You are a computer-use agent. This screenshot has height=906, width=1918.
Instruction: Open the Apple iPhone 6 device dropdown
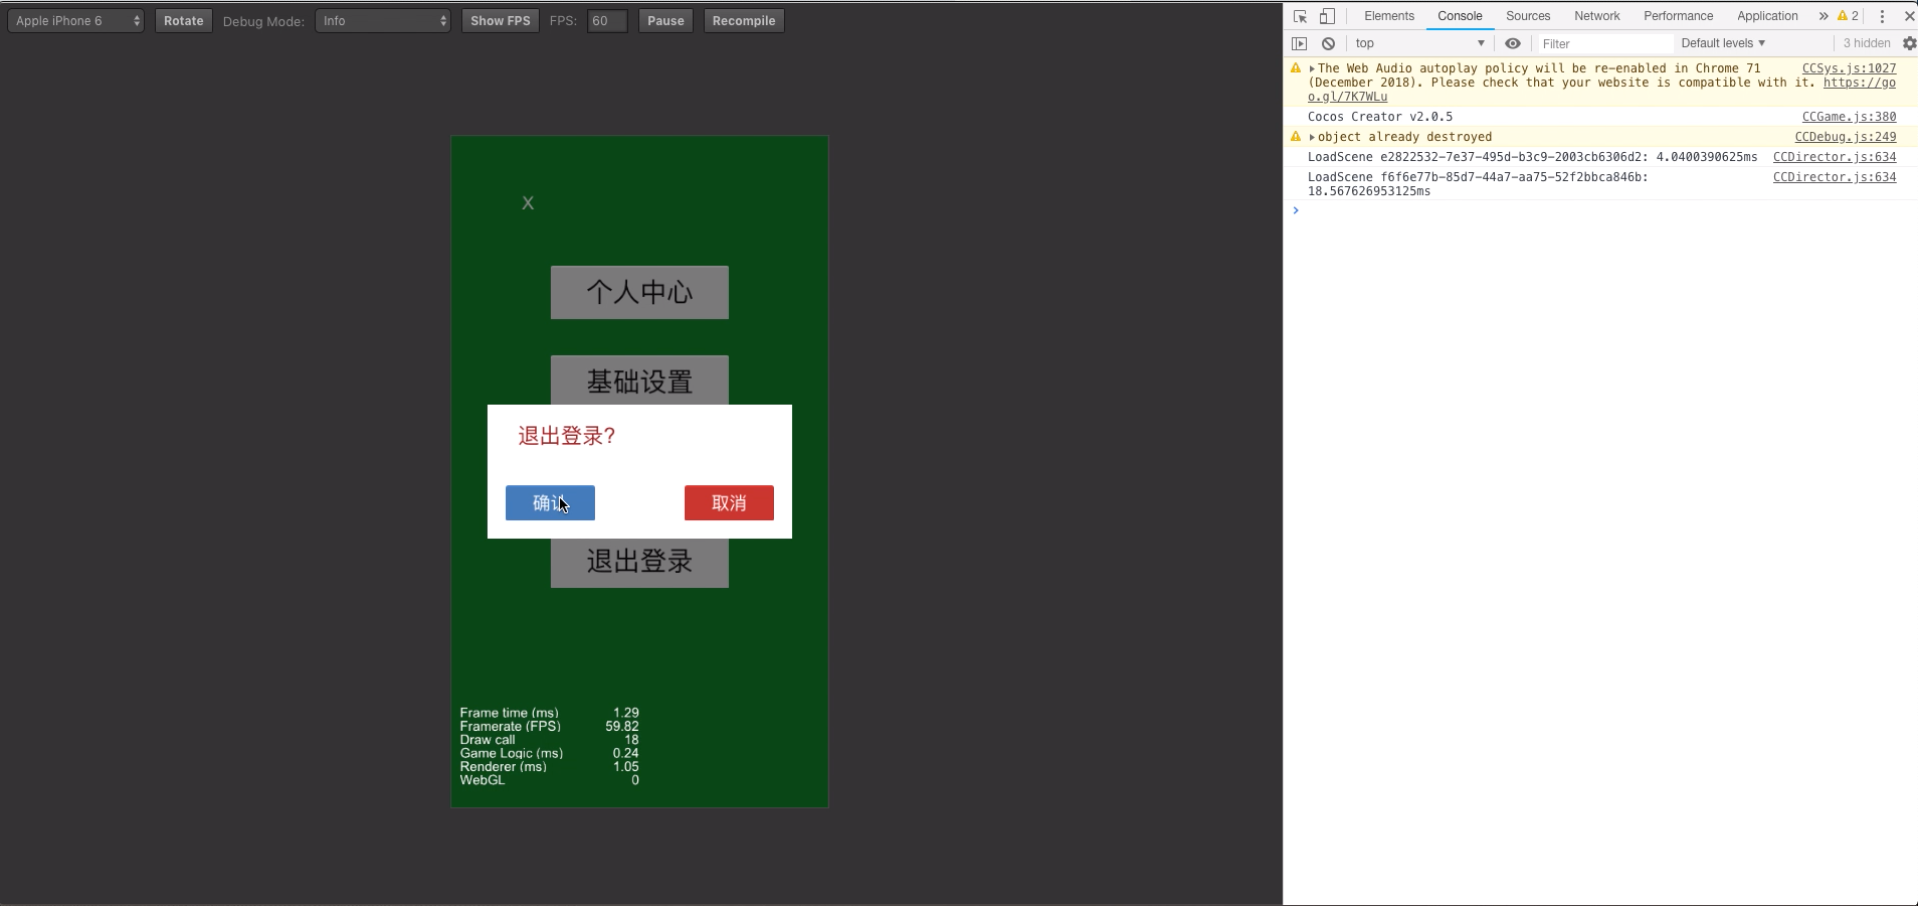(76, 20)
